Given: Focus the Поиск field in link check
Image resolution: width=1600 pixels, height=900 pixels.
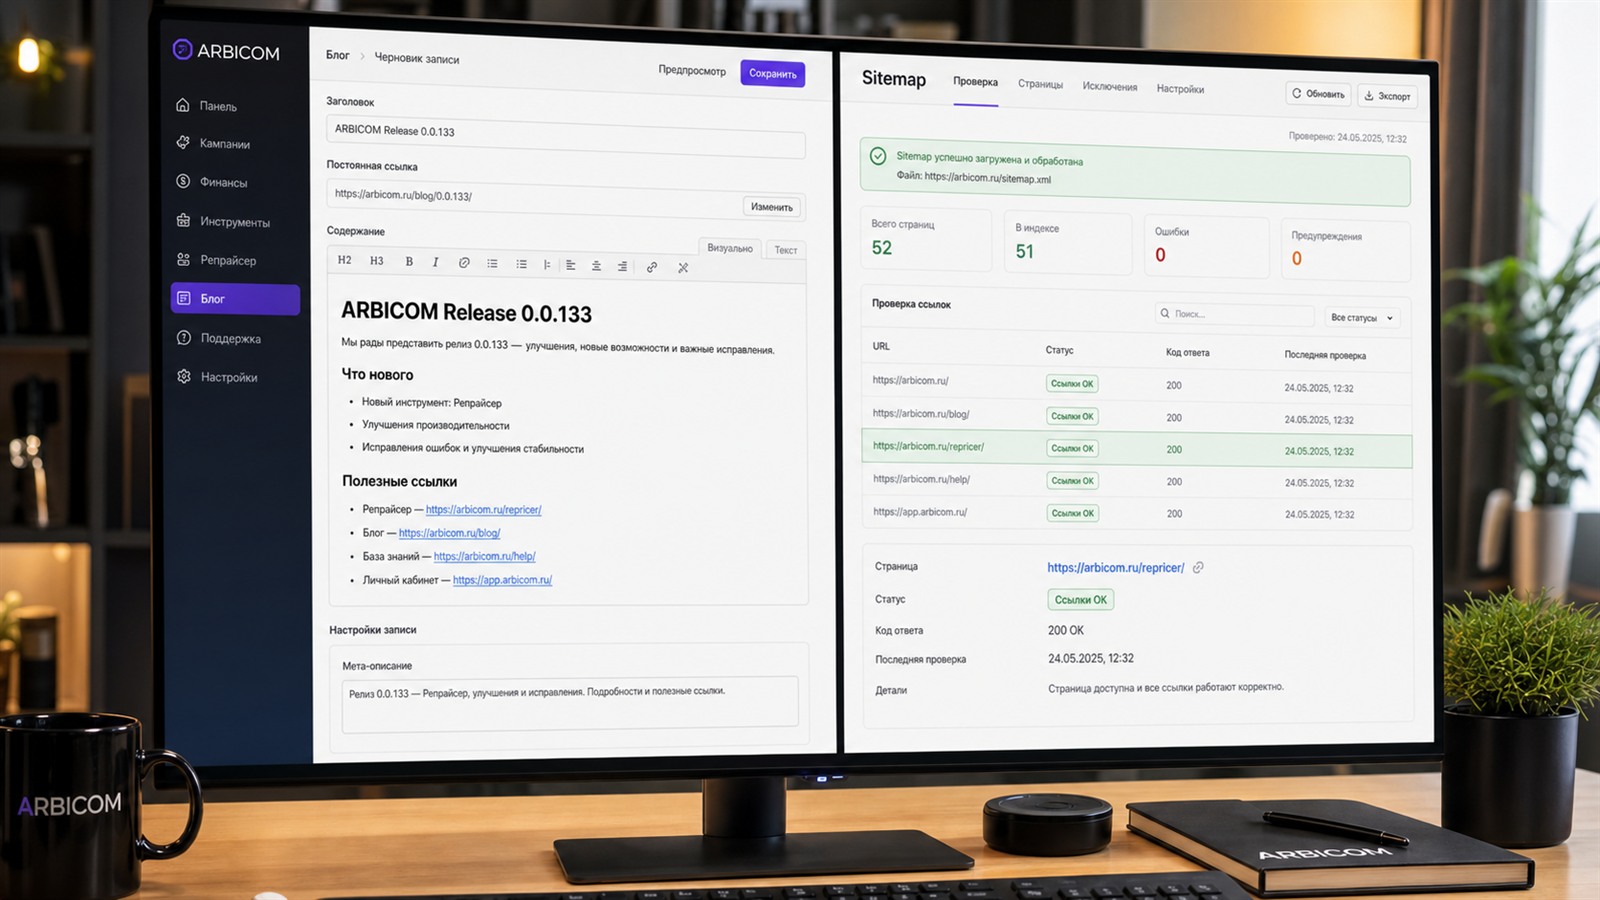Looking at the screenshot, I should [x=1234, y=314].
